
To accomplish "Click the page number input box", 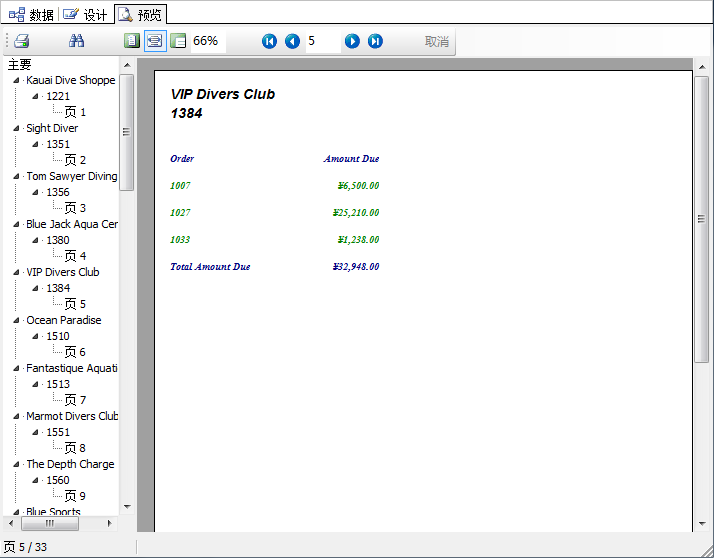I will (321, 41).
